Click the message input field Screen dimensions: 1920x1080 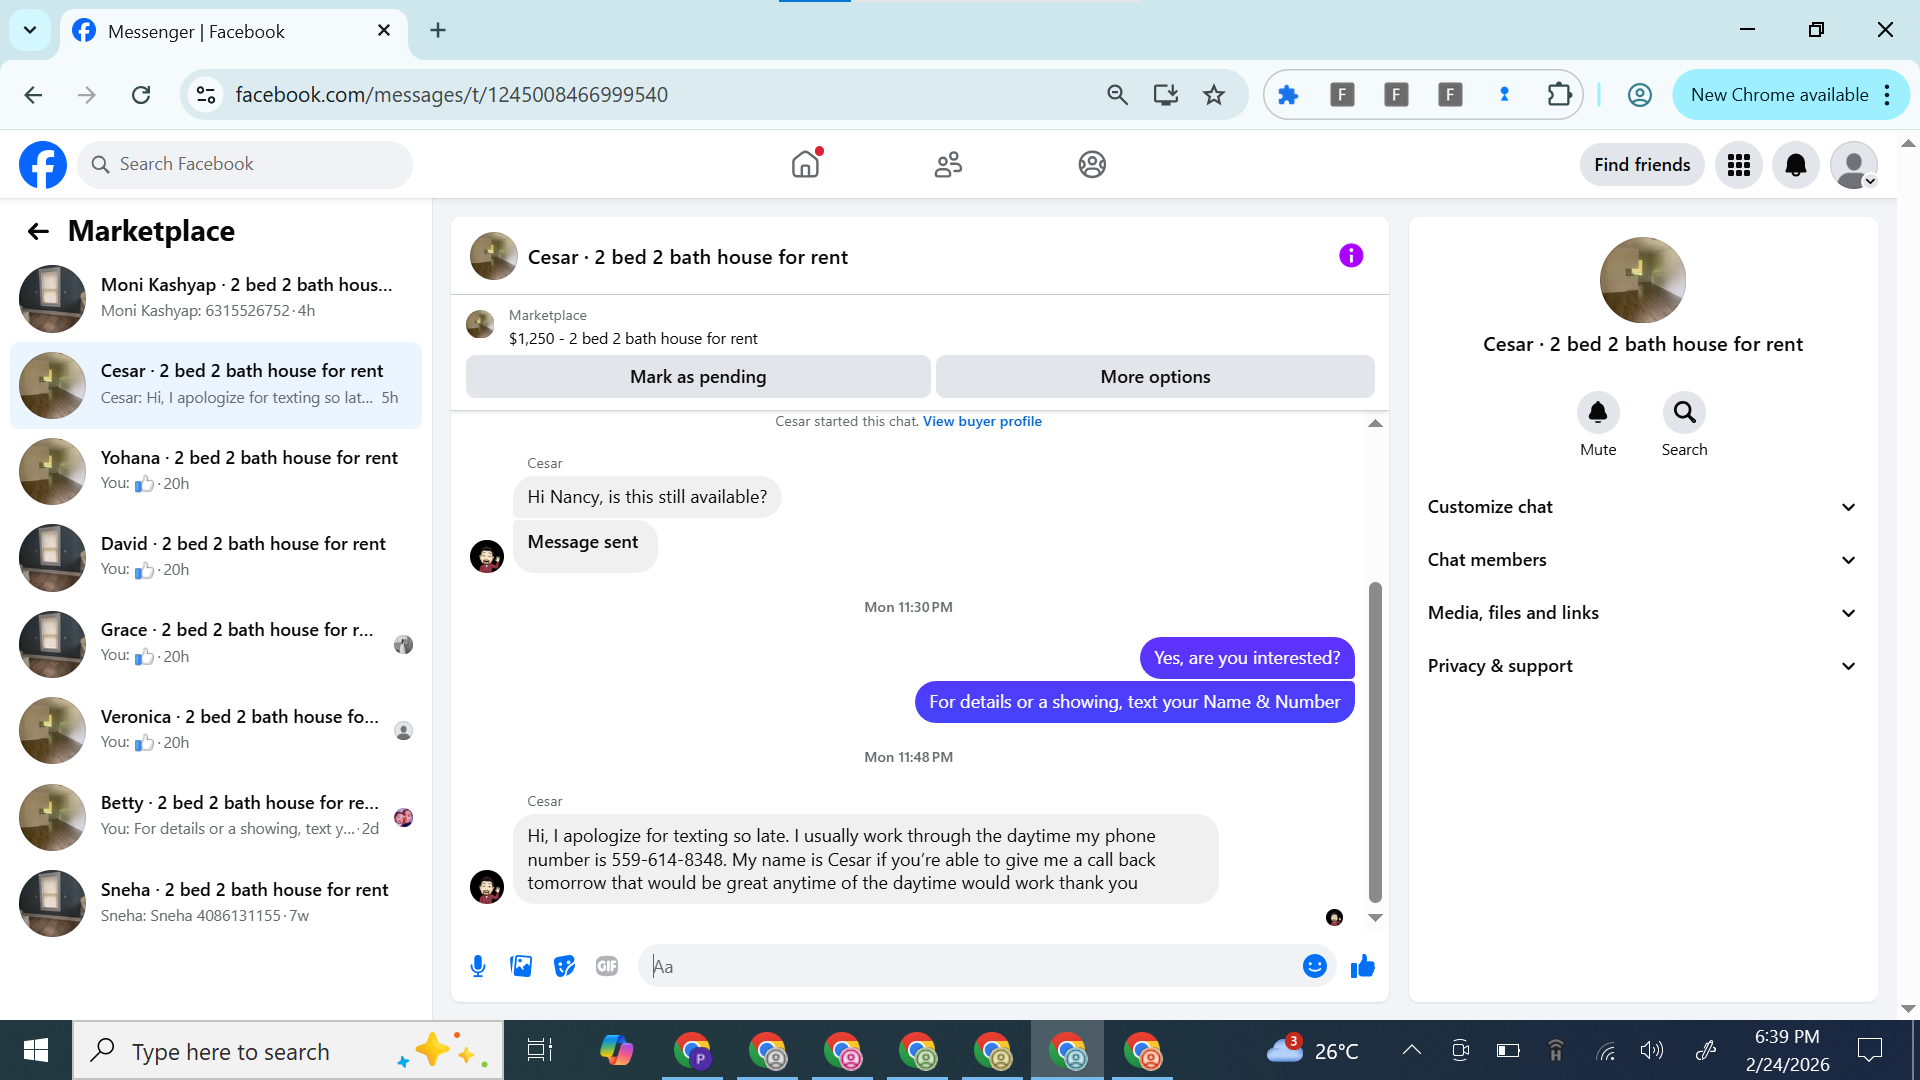970,966
